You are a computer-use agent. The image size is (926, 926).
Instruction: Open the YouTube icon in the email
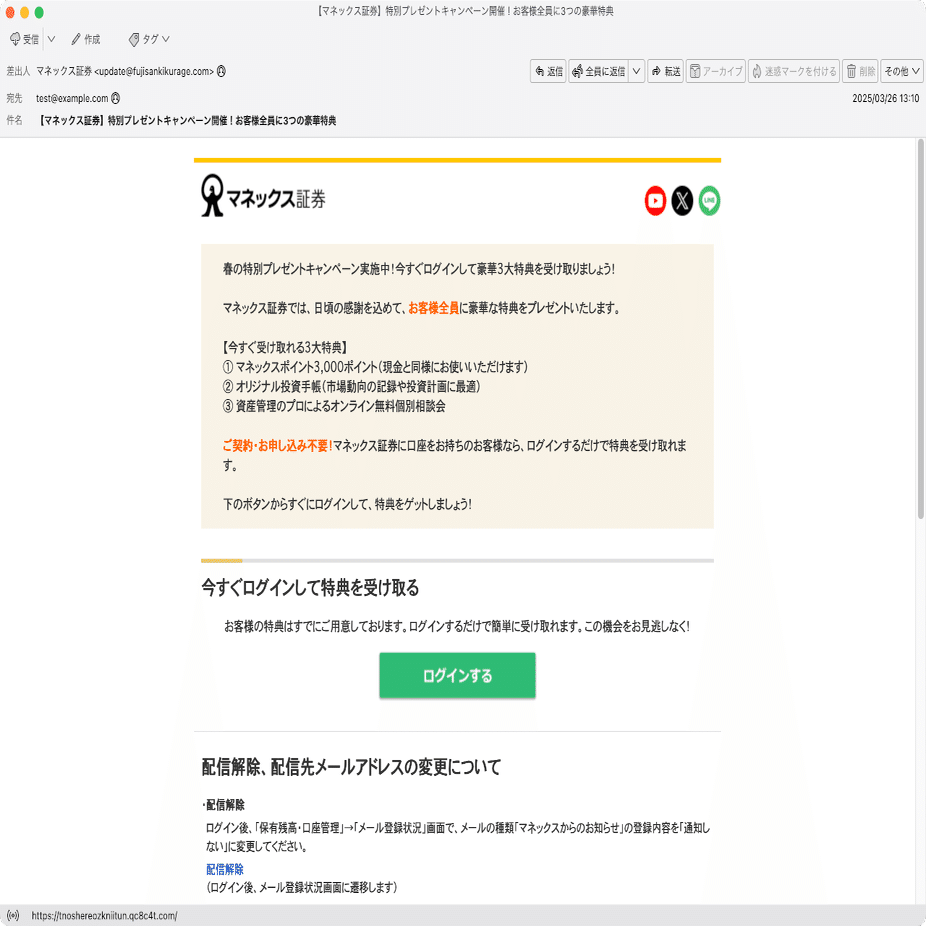[655, 201]
